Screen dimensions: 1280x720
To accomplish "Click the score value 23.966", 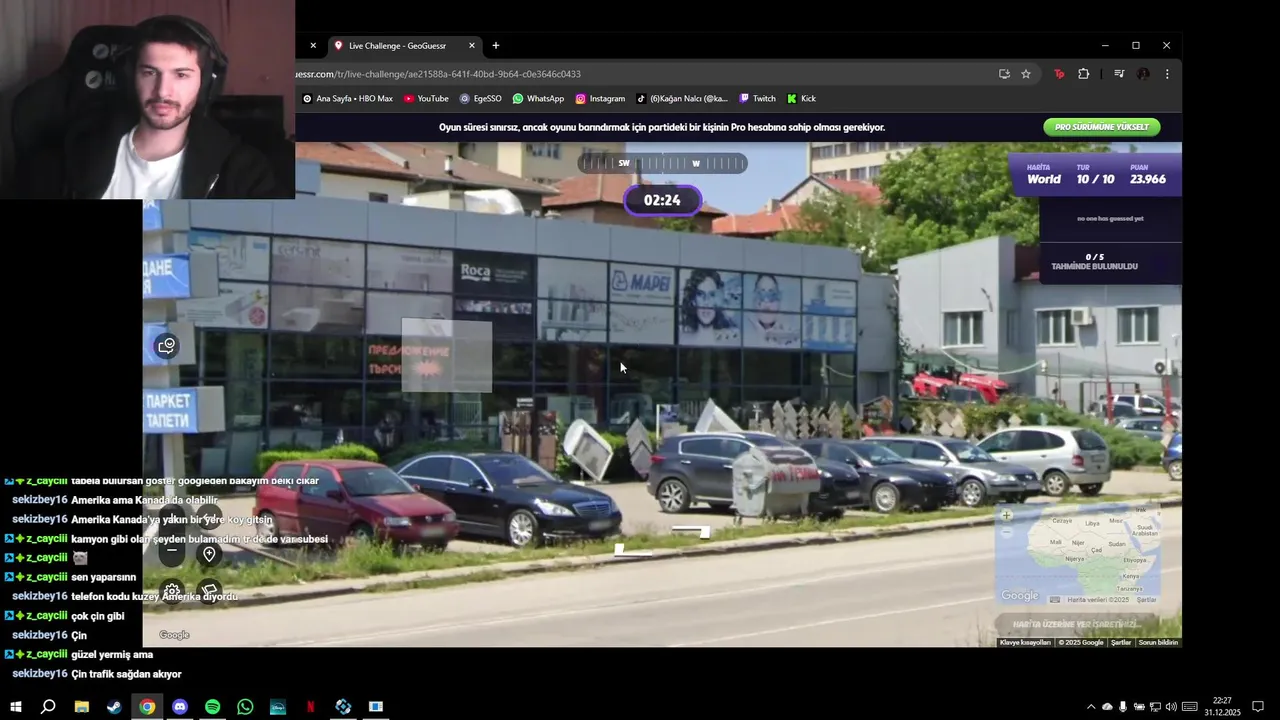I will point(1148,179).
